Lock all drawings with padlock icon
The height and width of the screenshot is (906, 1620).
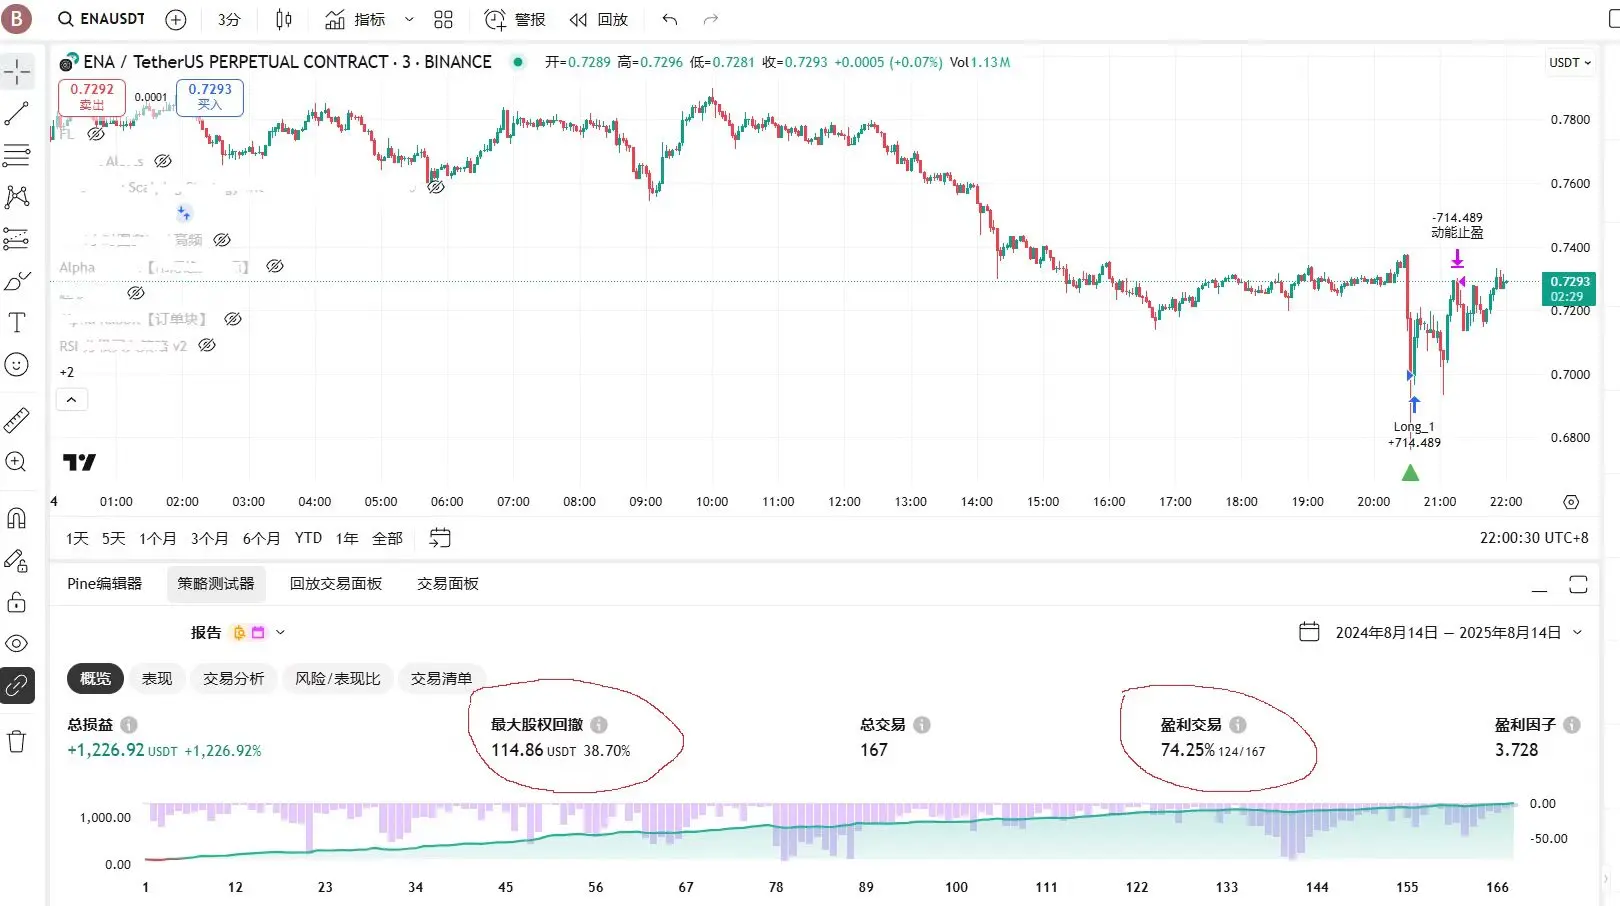point(17,602)
